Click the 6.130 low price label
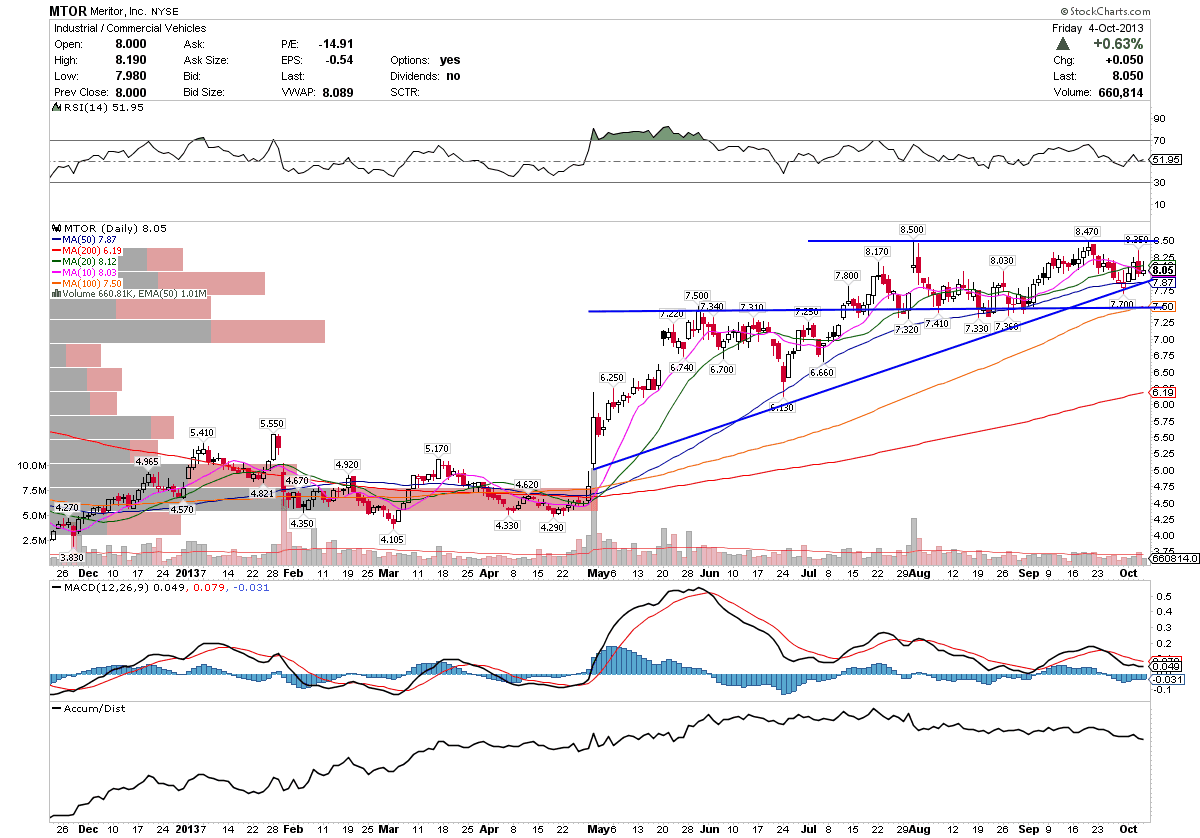This screenshot has width=1200, height=838. (781, 408)
